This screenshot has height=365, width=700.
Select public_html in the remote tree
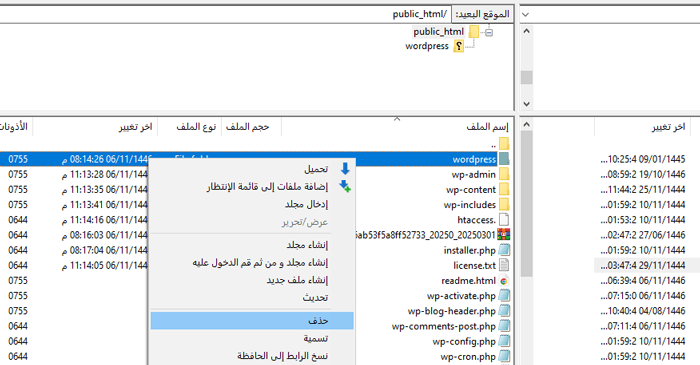pos(439,32)
